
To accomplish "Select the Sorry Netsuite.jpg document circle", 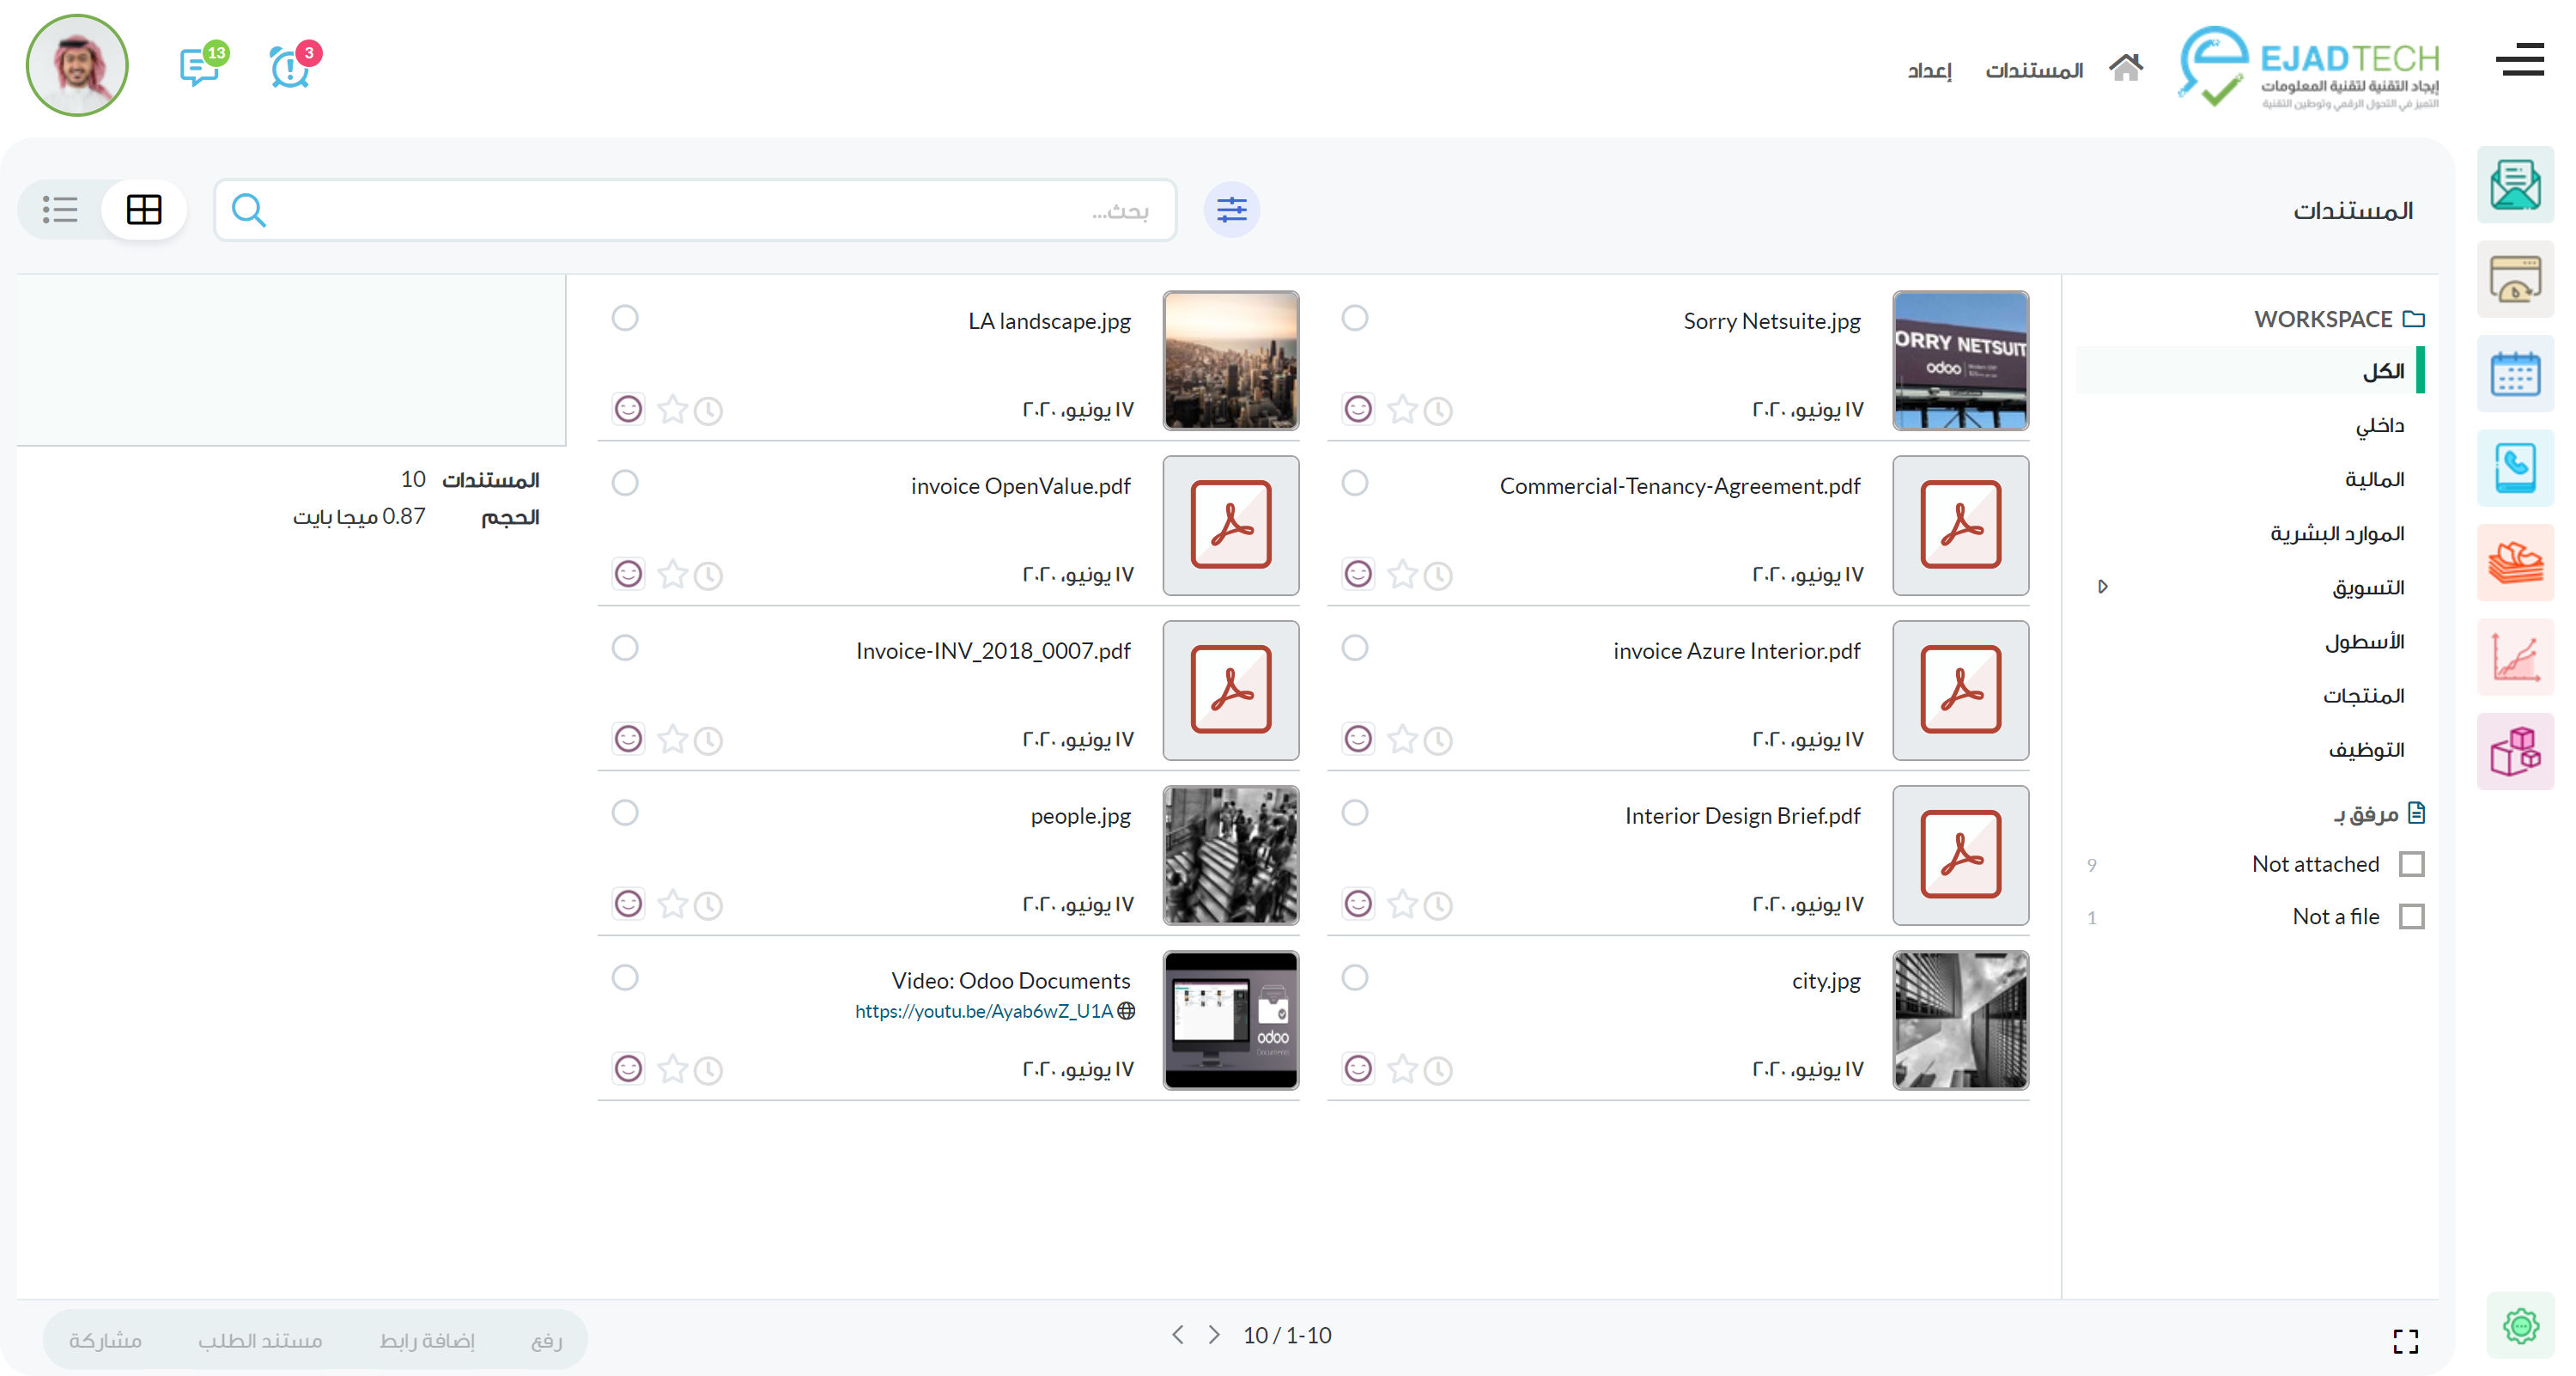I will point(1354,318).
